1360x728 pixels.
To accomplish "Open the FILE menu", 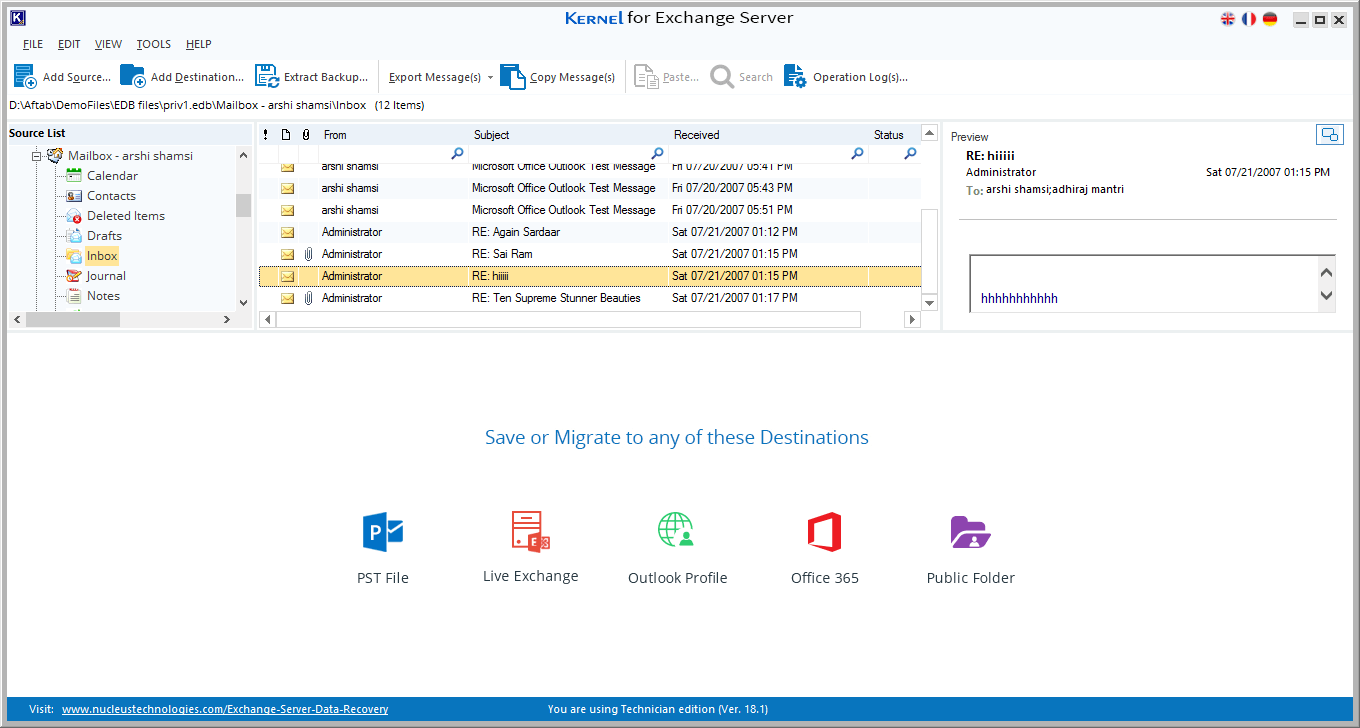I will [33, 44].
